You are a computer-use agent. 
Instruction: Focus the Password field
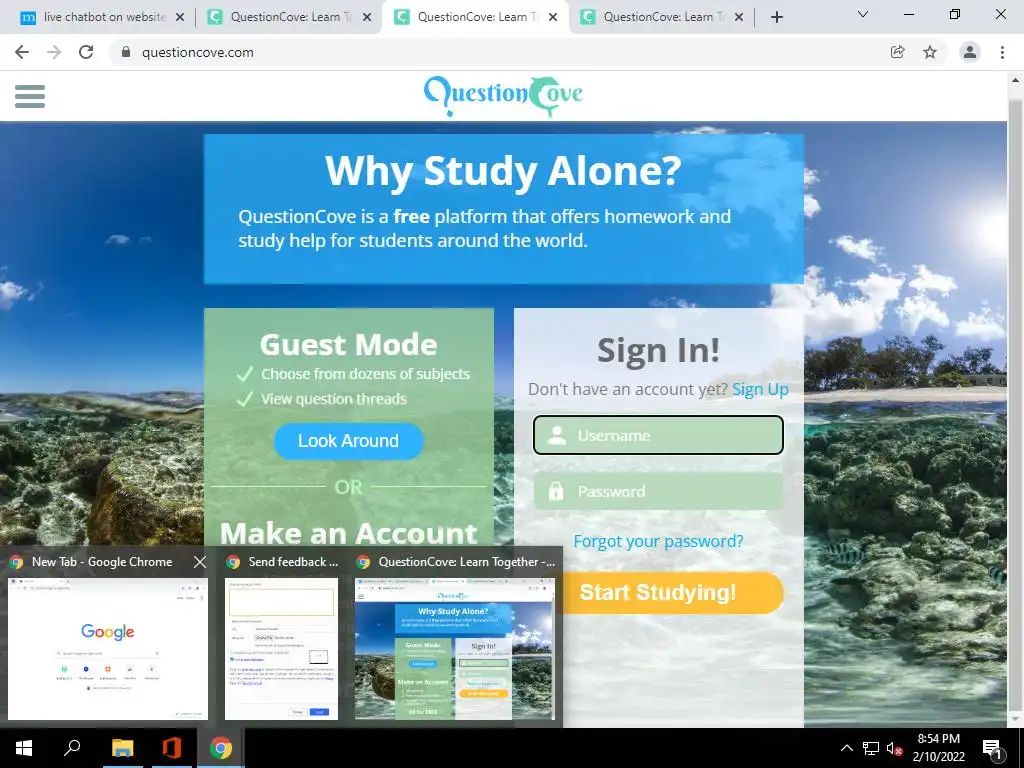click(x=658, y=491)
